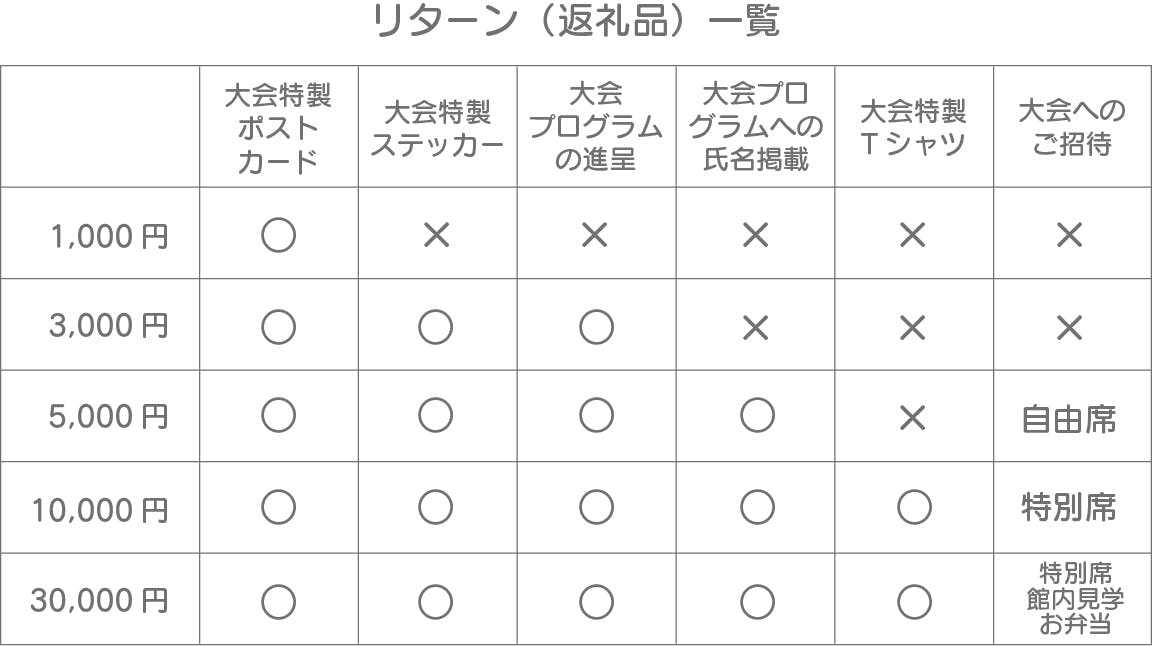
Task: Select the 1,000円 row label
Action: 109,236
